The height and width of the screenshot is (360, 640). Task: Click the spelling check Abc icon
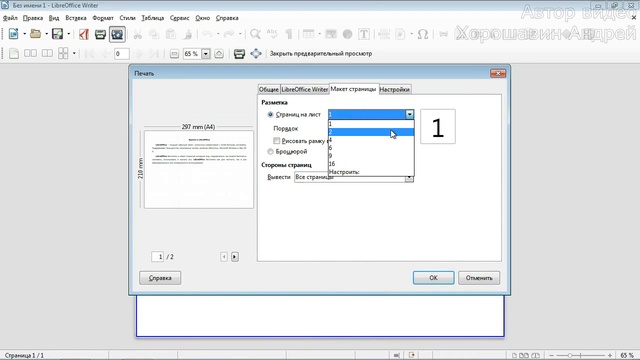click(x=272, y=34)
